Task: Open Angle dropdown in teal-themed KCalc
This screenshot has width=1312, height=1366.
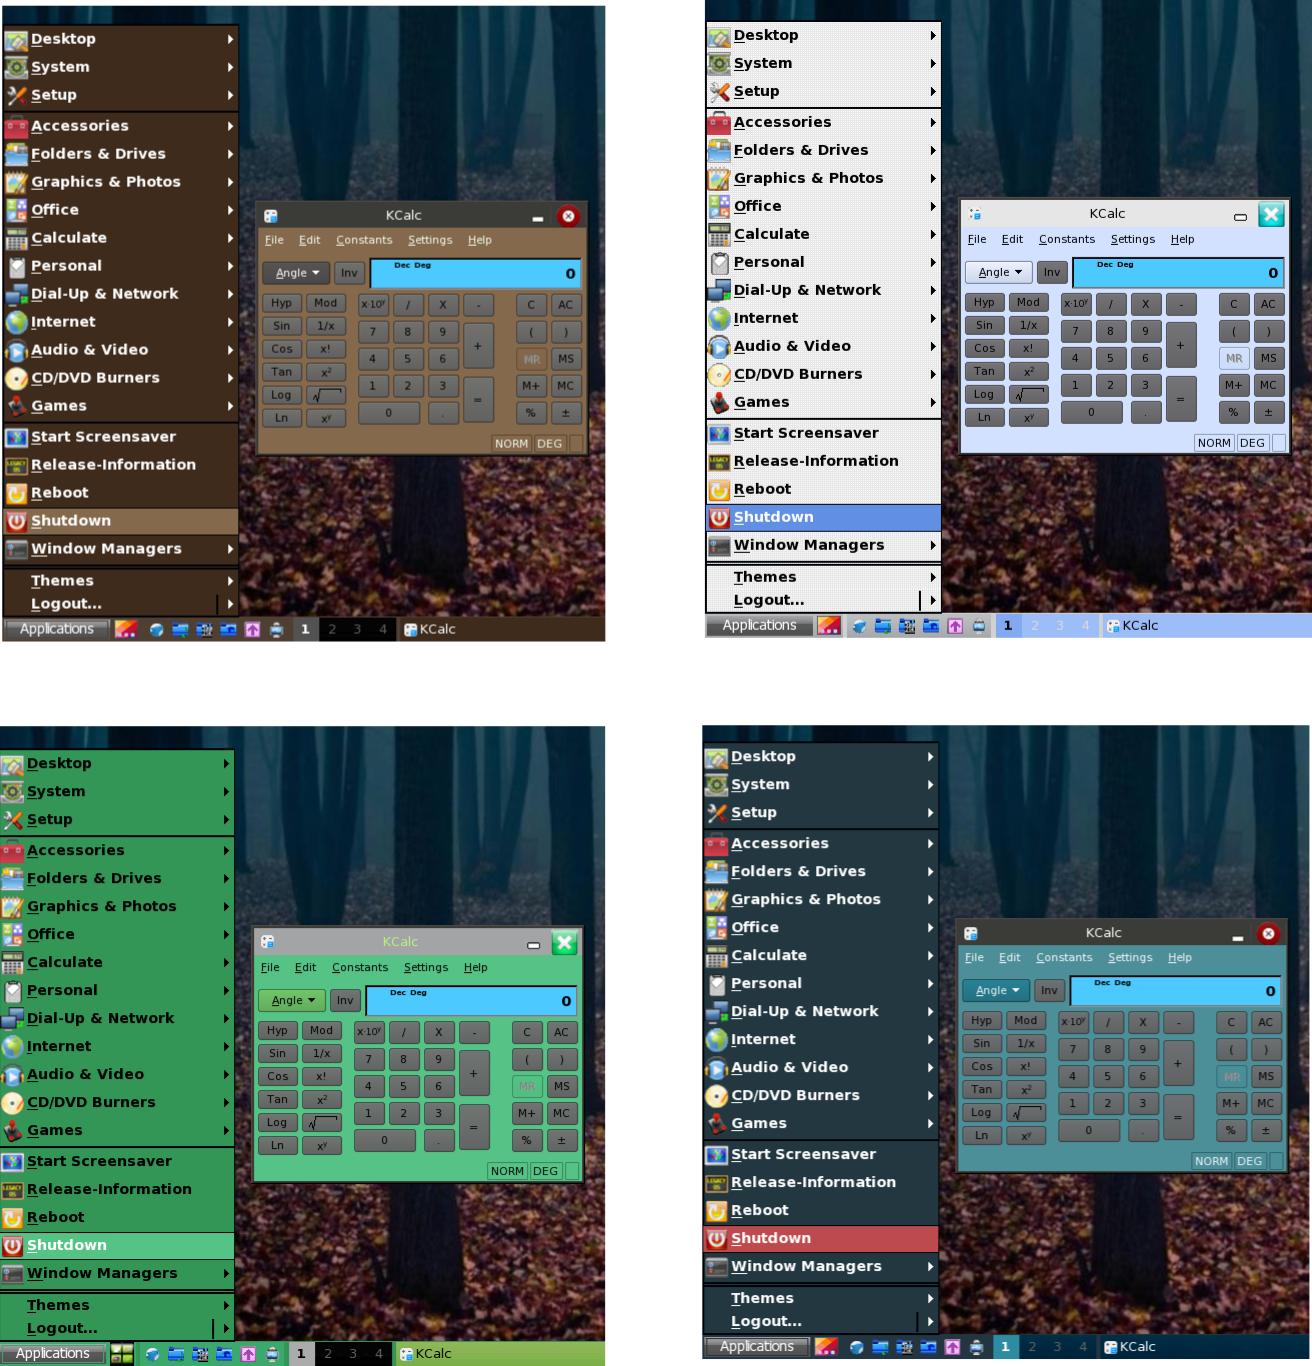Action: [x=996, y=990]
